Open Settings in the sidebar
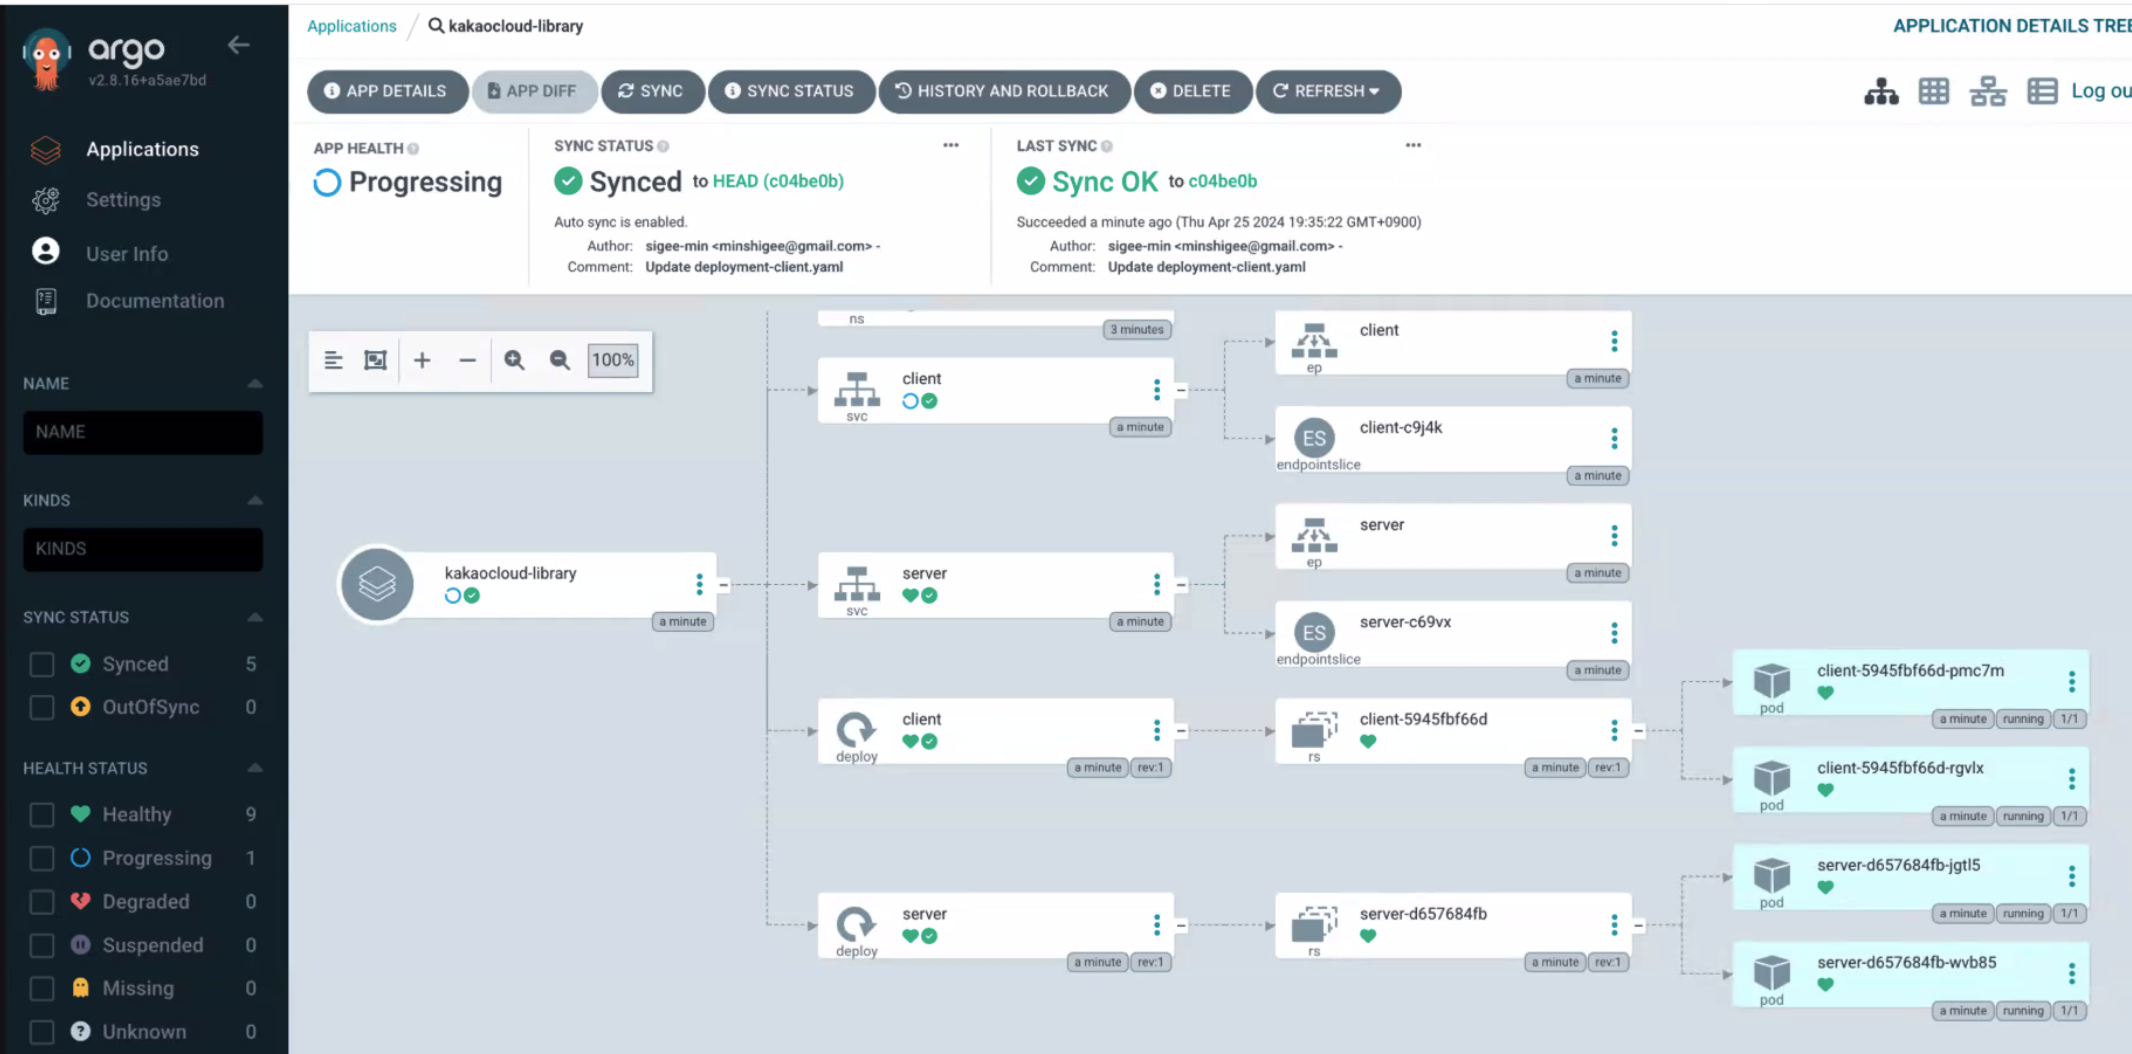Screen dimensions: 2132x1054 point(123,200)
